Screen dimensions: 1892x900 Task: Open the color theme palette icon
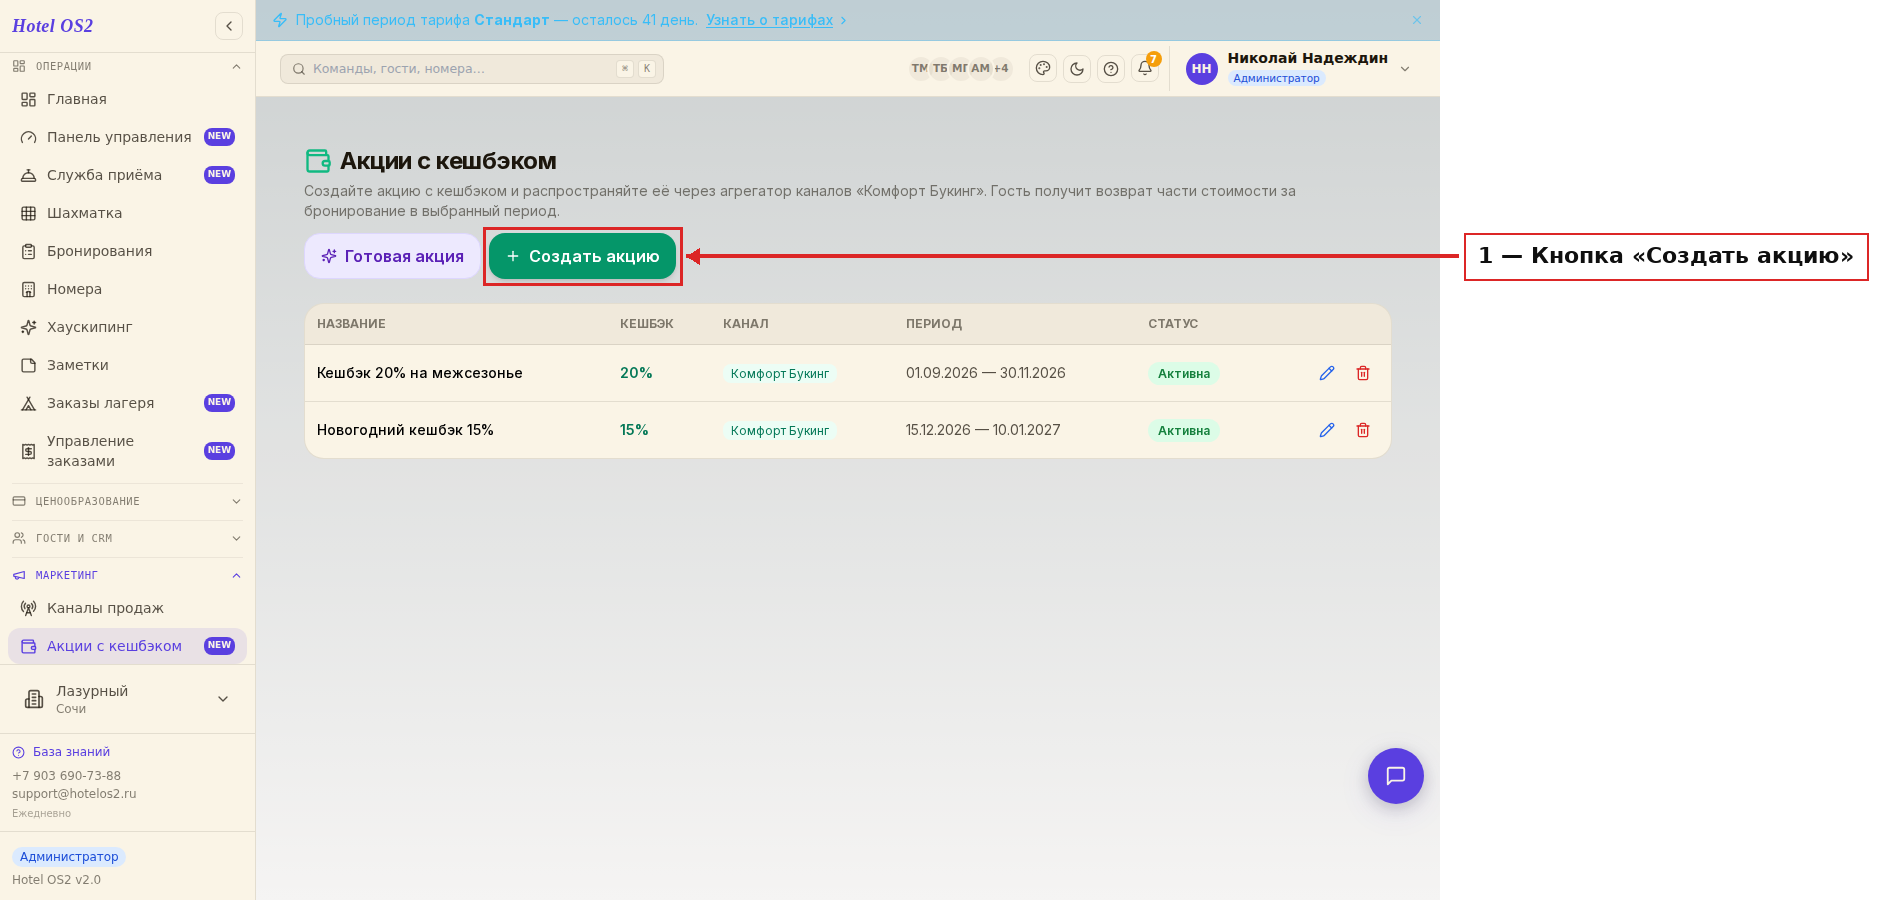1043,69
